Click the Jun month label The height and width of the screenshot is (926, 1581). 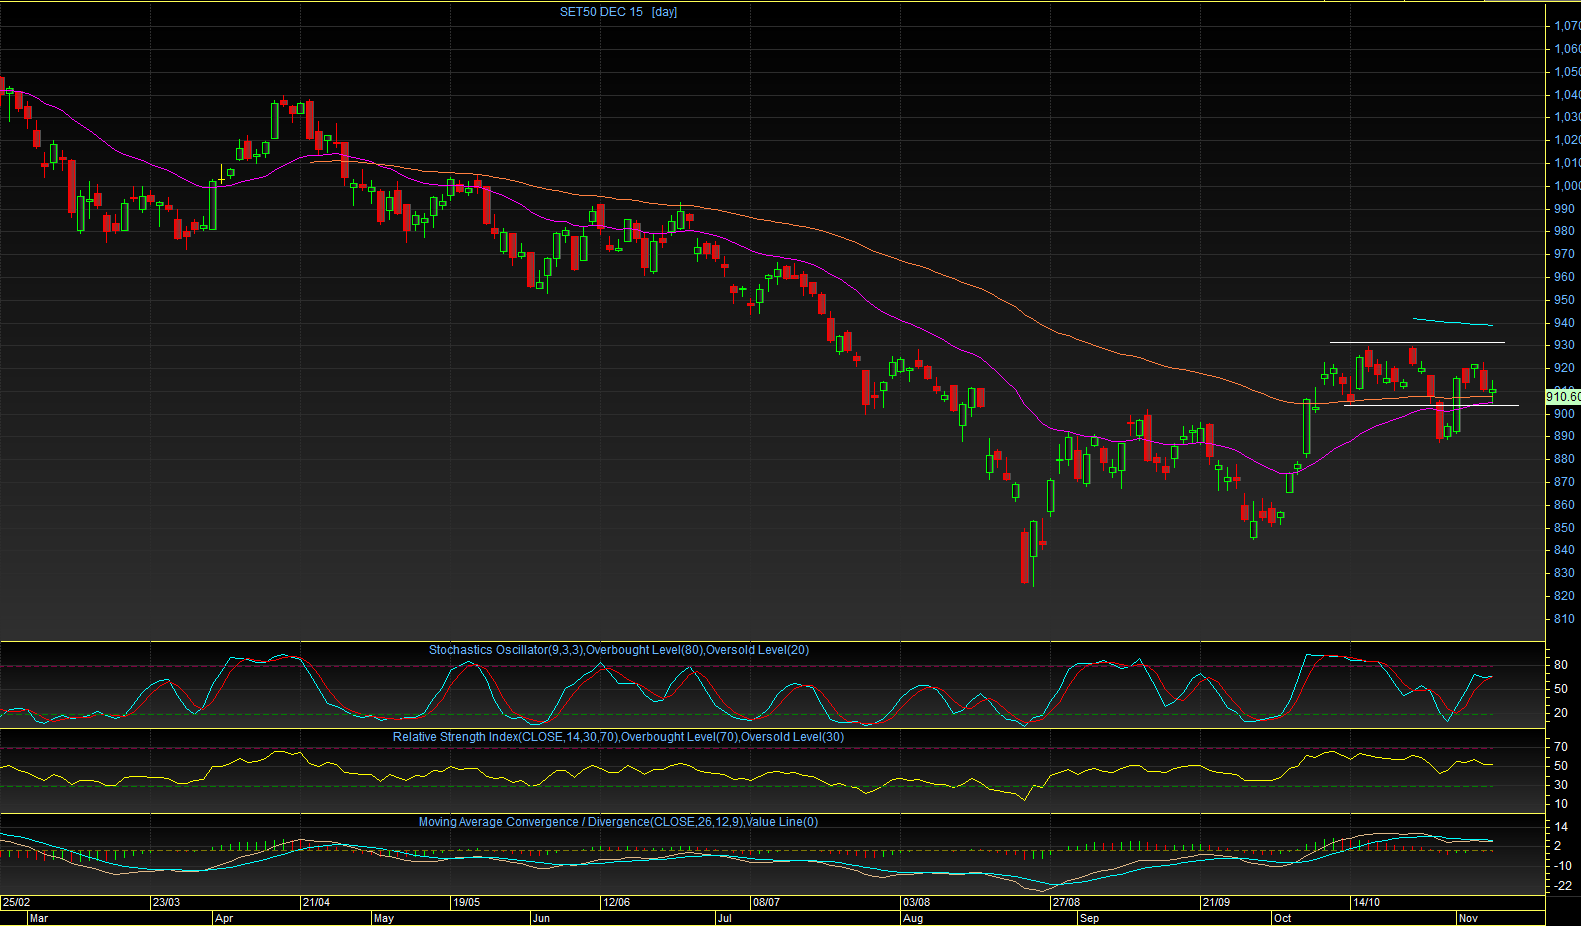pyautogui.click(x=541, y=918)
